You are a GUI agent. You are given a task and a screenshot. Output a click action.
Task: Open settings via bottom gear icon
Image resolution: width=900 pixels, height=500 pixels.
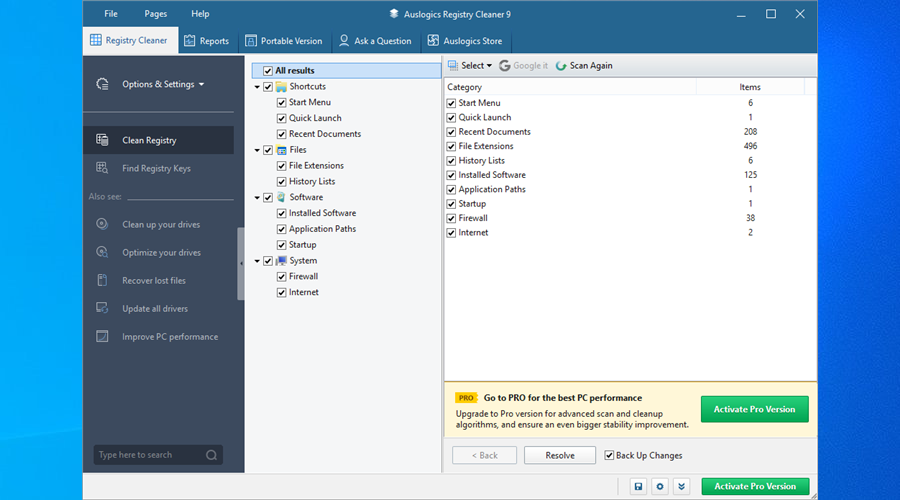tap(660, 486)
